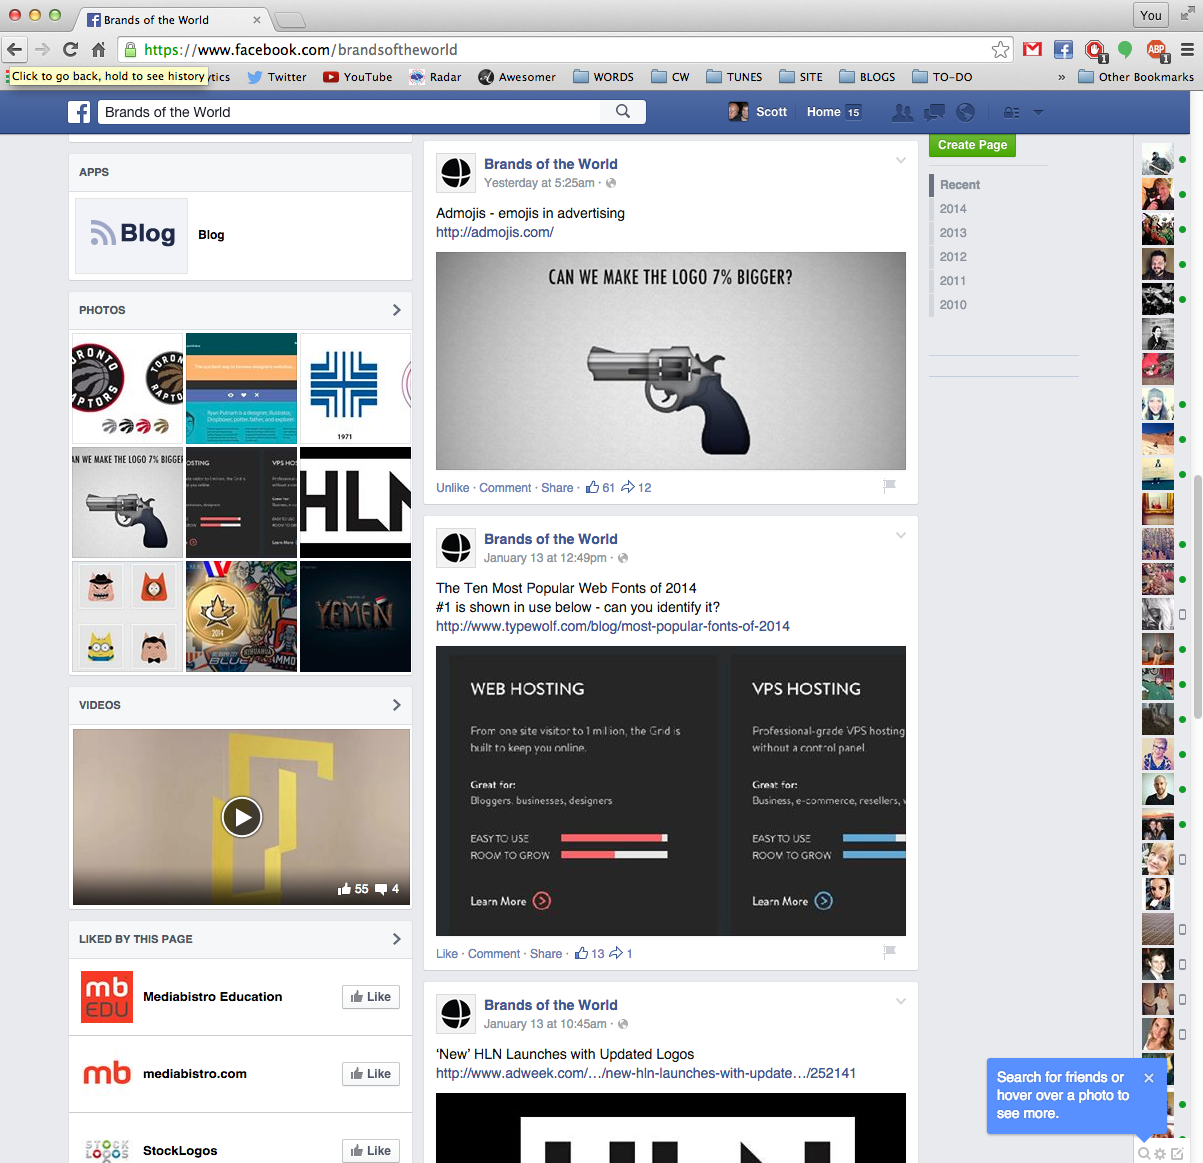Click the 61 likes thumbs-up icon
This screenshot has width=1203, height=1163.
[x=592, y=487]
